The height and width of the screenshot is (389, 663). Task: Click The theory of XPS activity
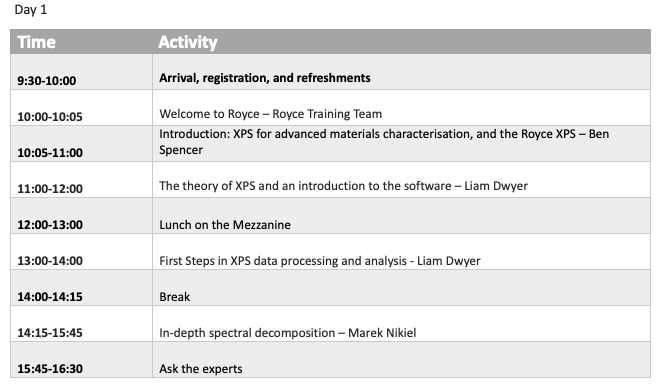343,186
